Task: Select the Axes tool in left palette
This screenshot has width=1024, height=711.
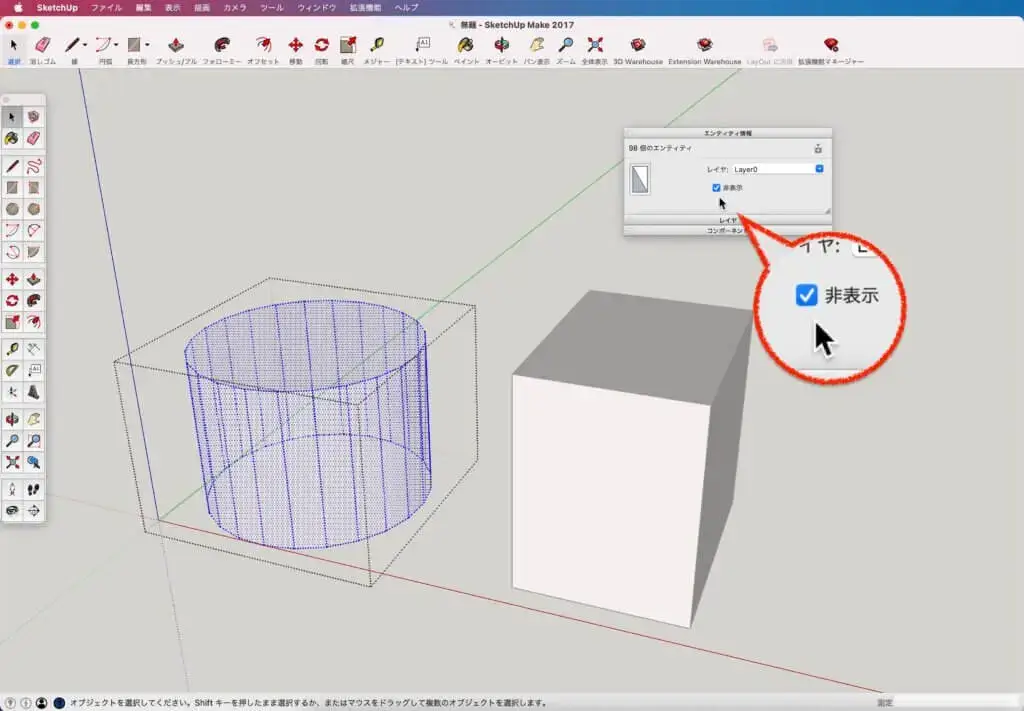Action: pyautogui.click(x=12, y=392)
